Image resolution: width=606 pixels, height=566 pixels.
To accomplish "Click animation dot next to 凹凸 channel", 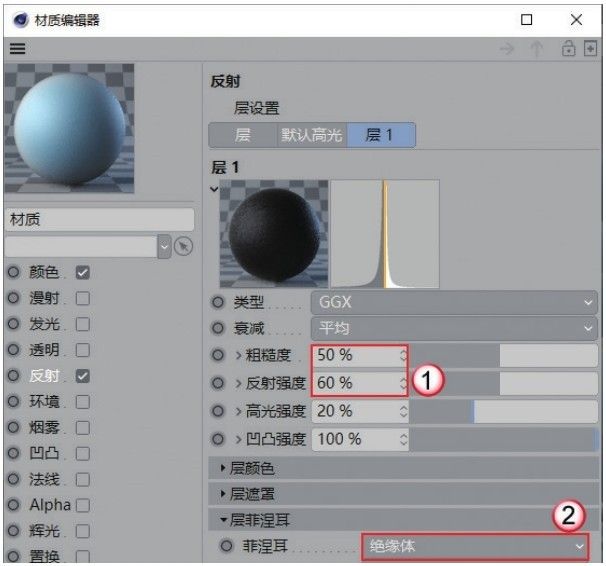I will click(x=14, y=453).
